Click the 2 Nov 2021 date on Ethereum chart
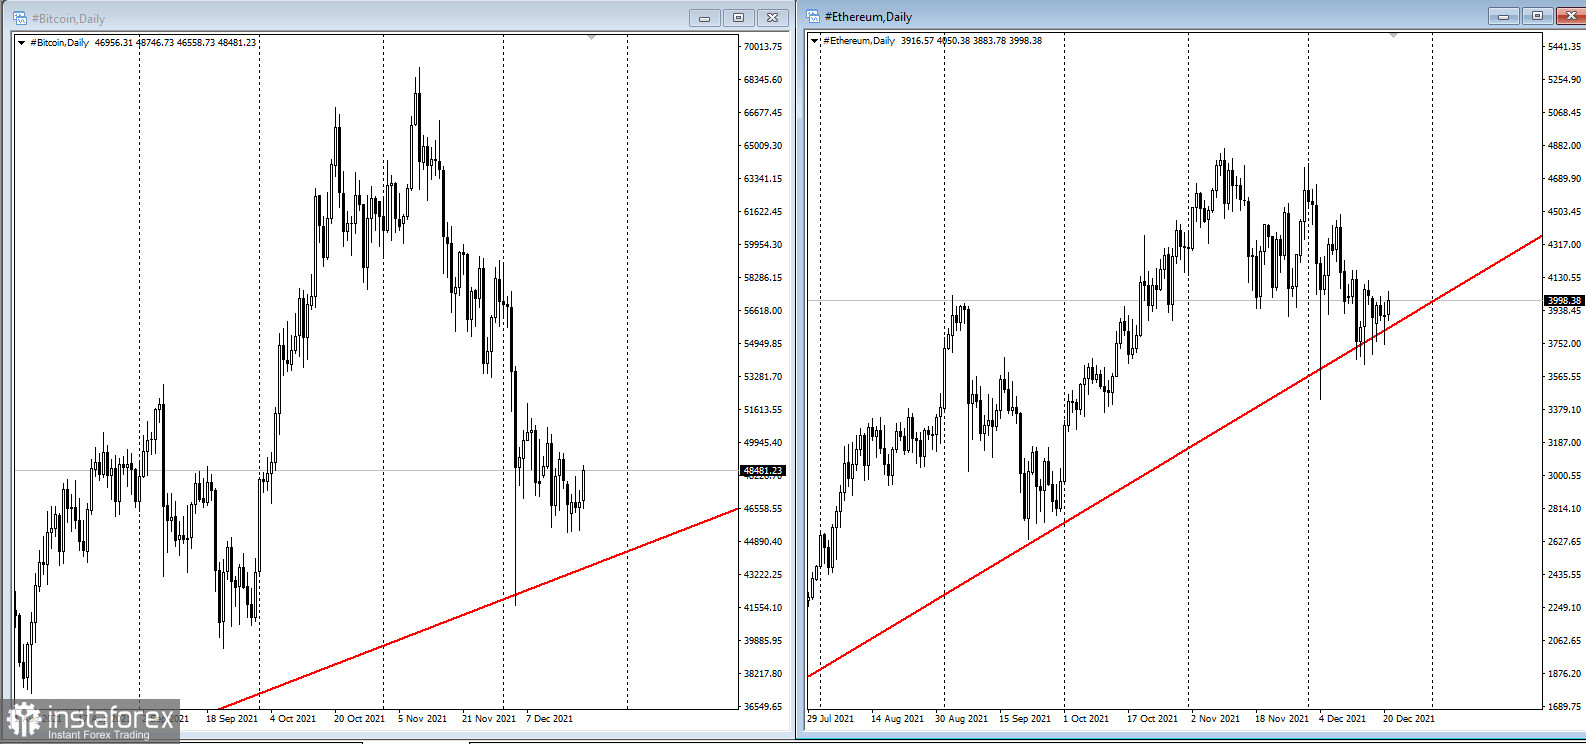This screenshot has width=1586, height=744. (x=1215, y=718)
